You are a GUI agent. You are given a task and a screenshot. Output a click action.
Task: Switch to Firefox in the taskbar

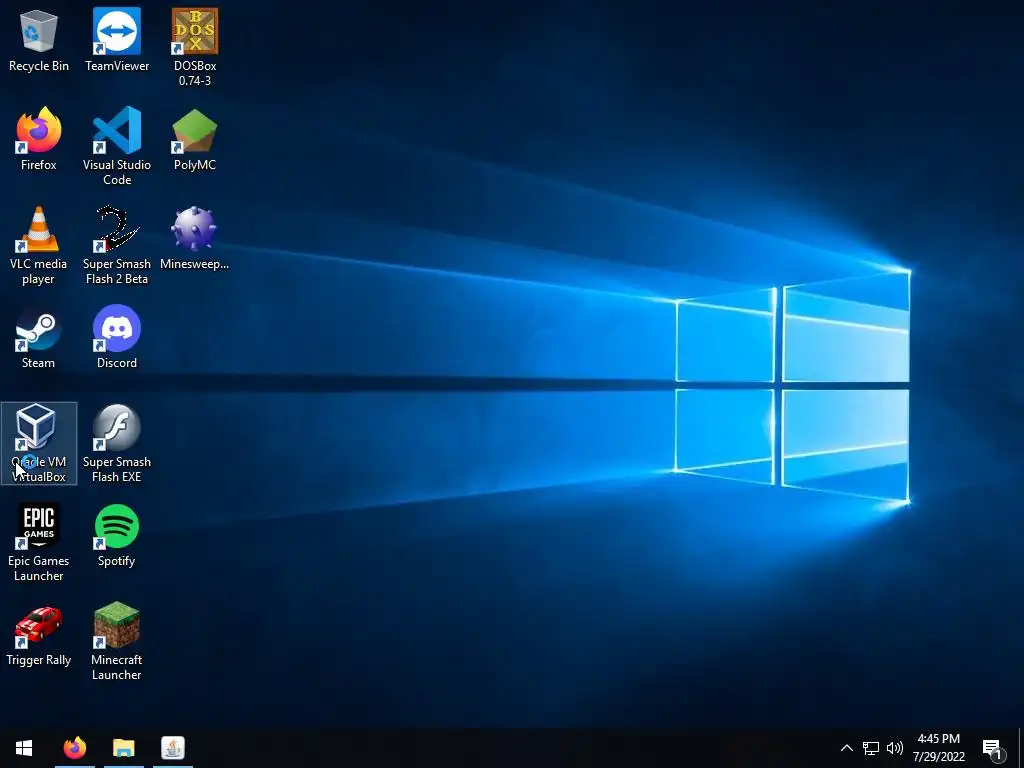(74, 748)
